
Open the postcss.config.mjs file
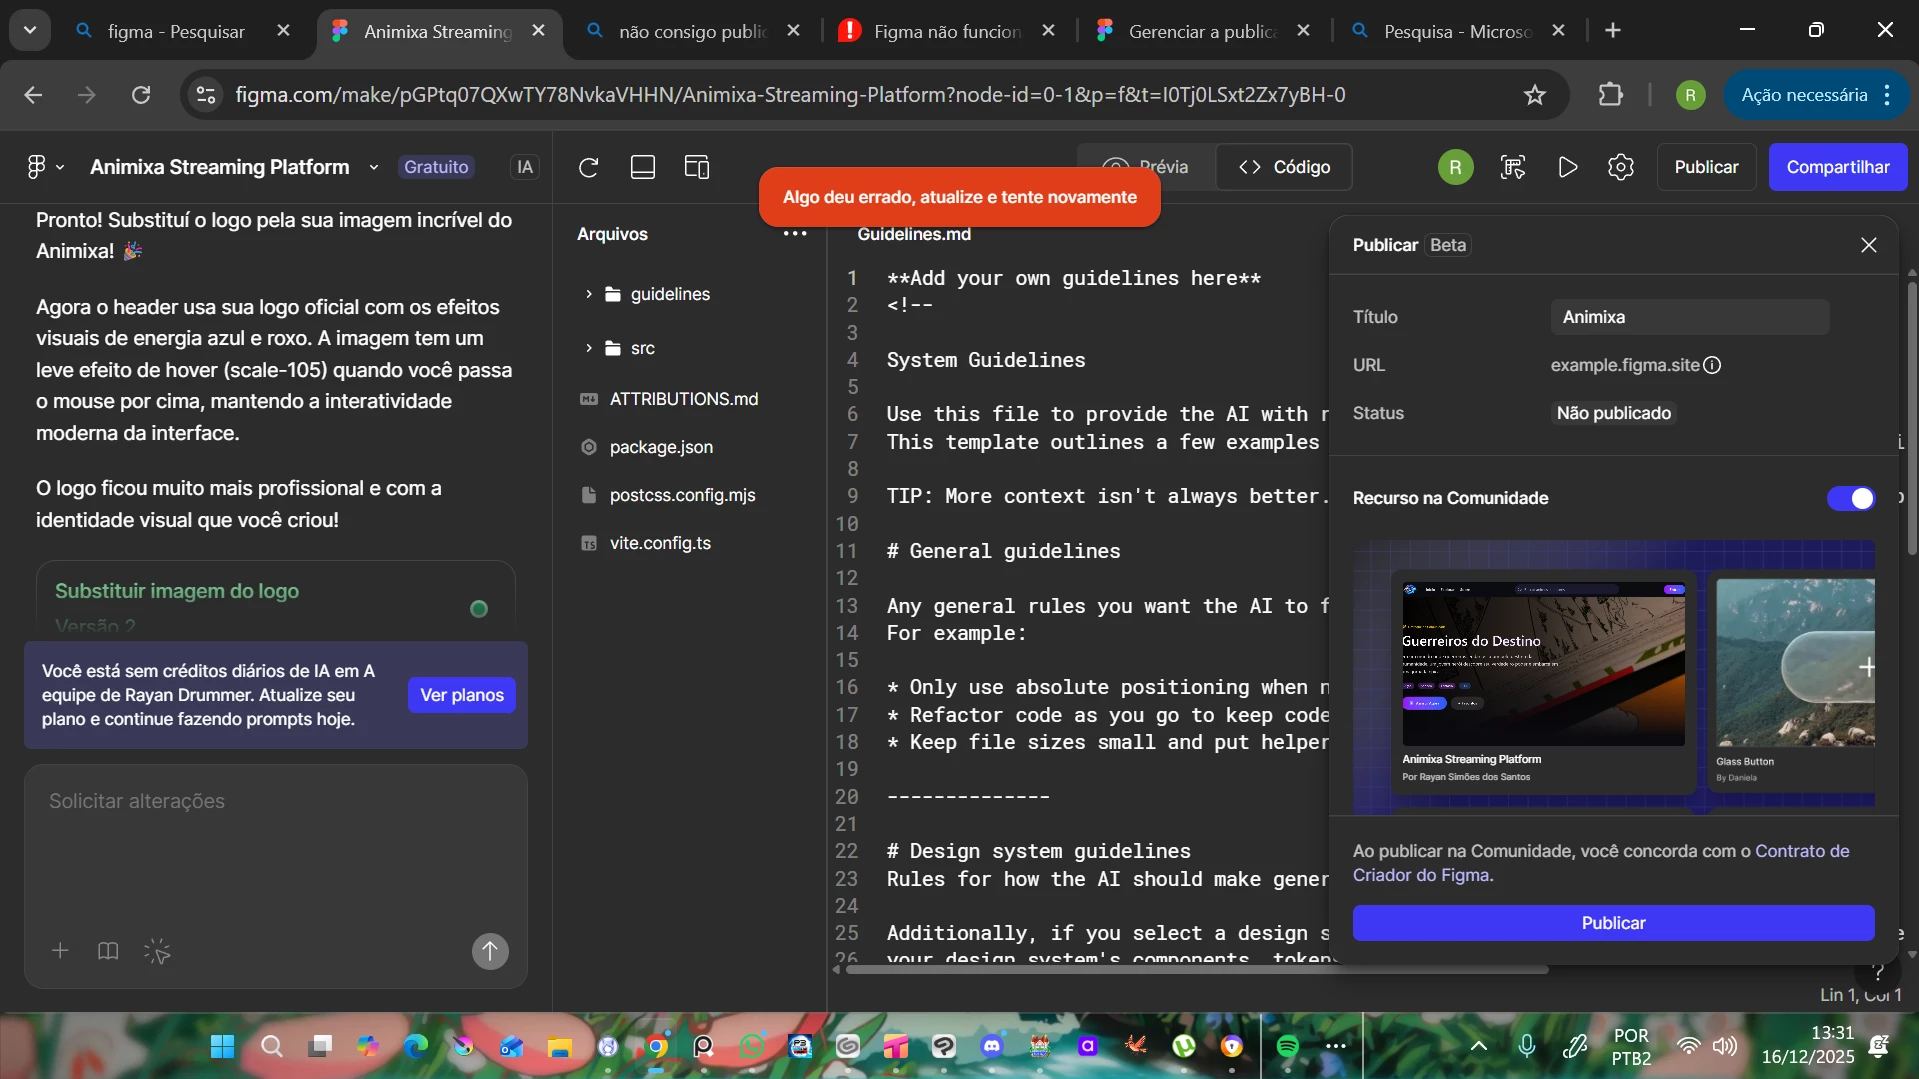pyautogui.click(x=683, y=495)
